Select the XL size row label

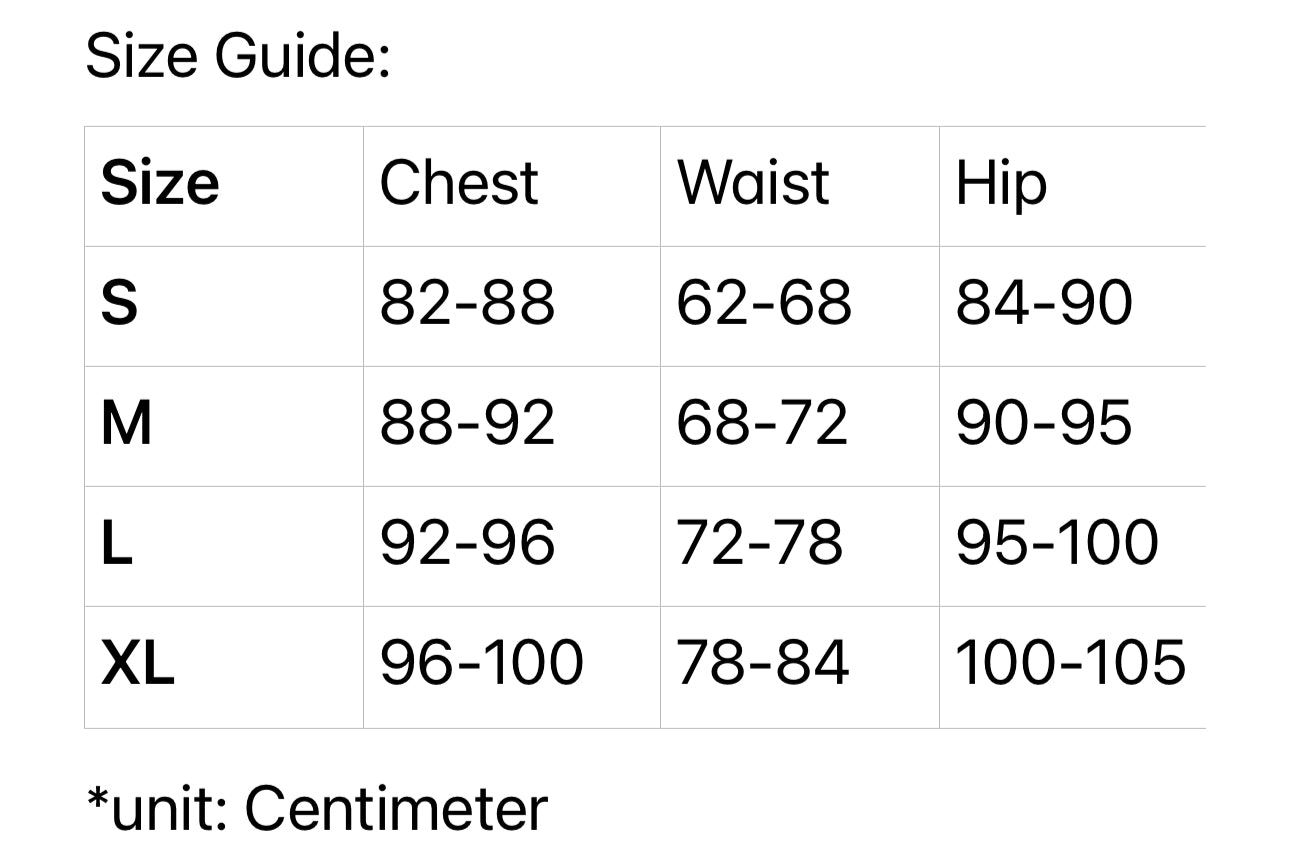[138, 663]
